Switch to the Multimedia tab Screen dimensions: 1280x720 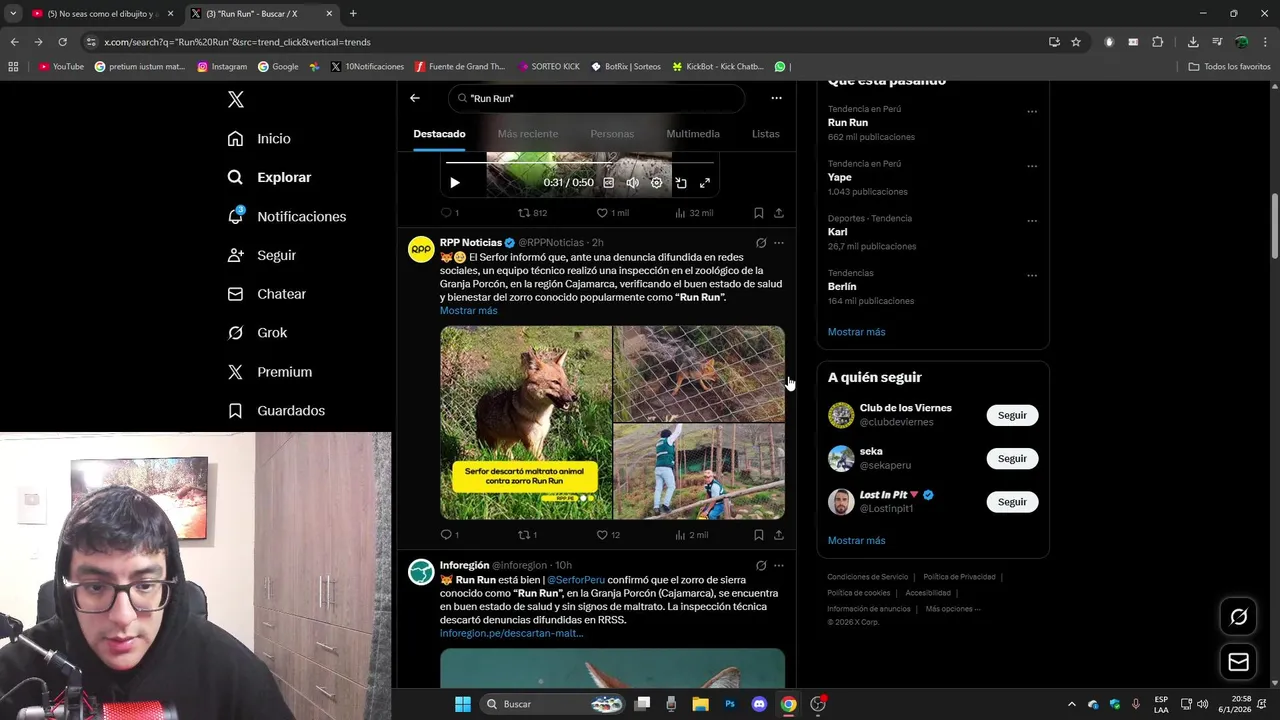(693, 134)
